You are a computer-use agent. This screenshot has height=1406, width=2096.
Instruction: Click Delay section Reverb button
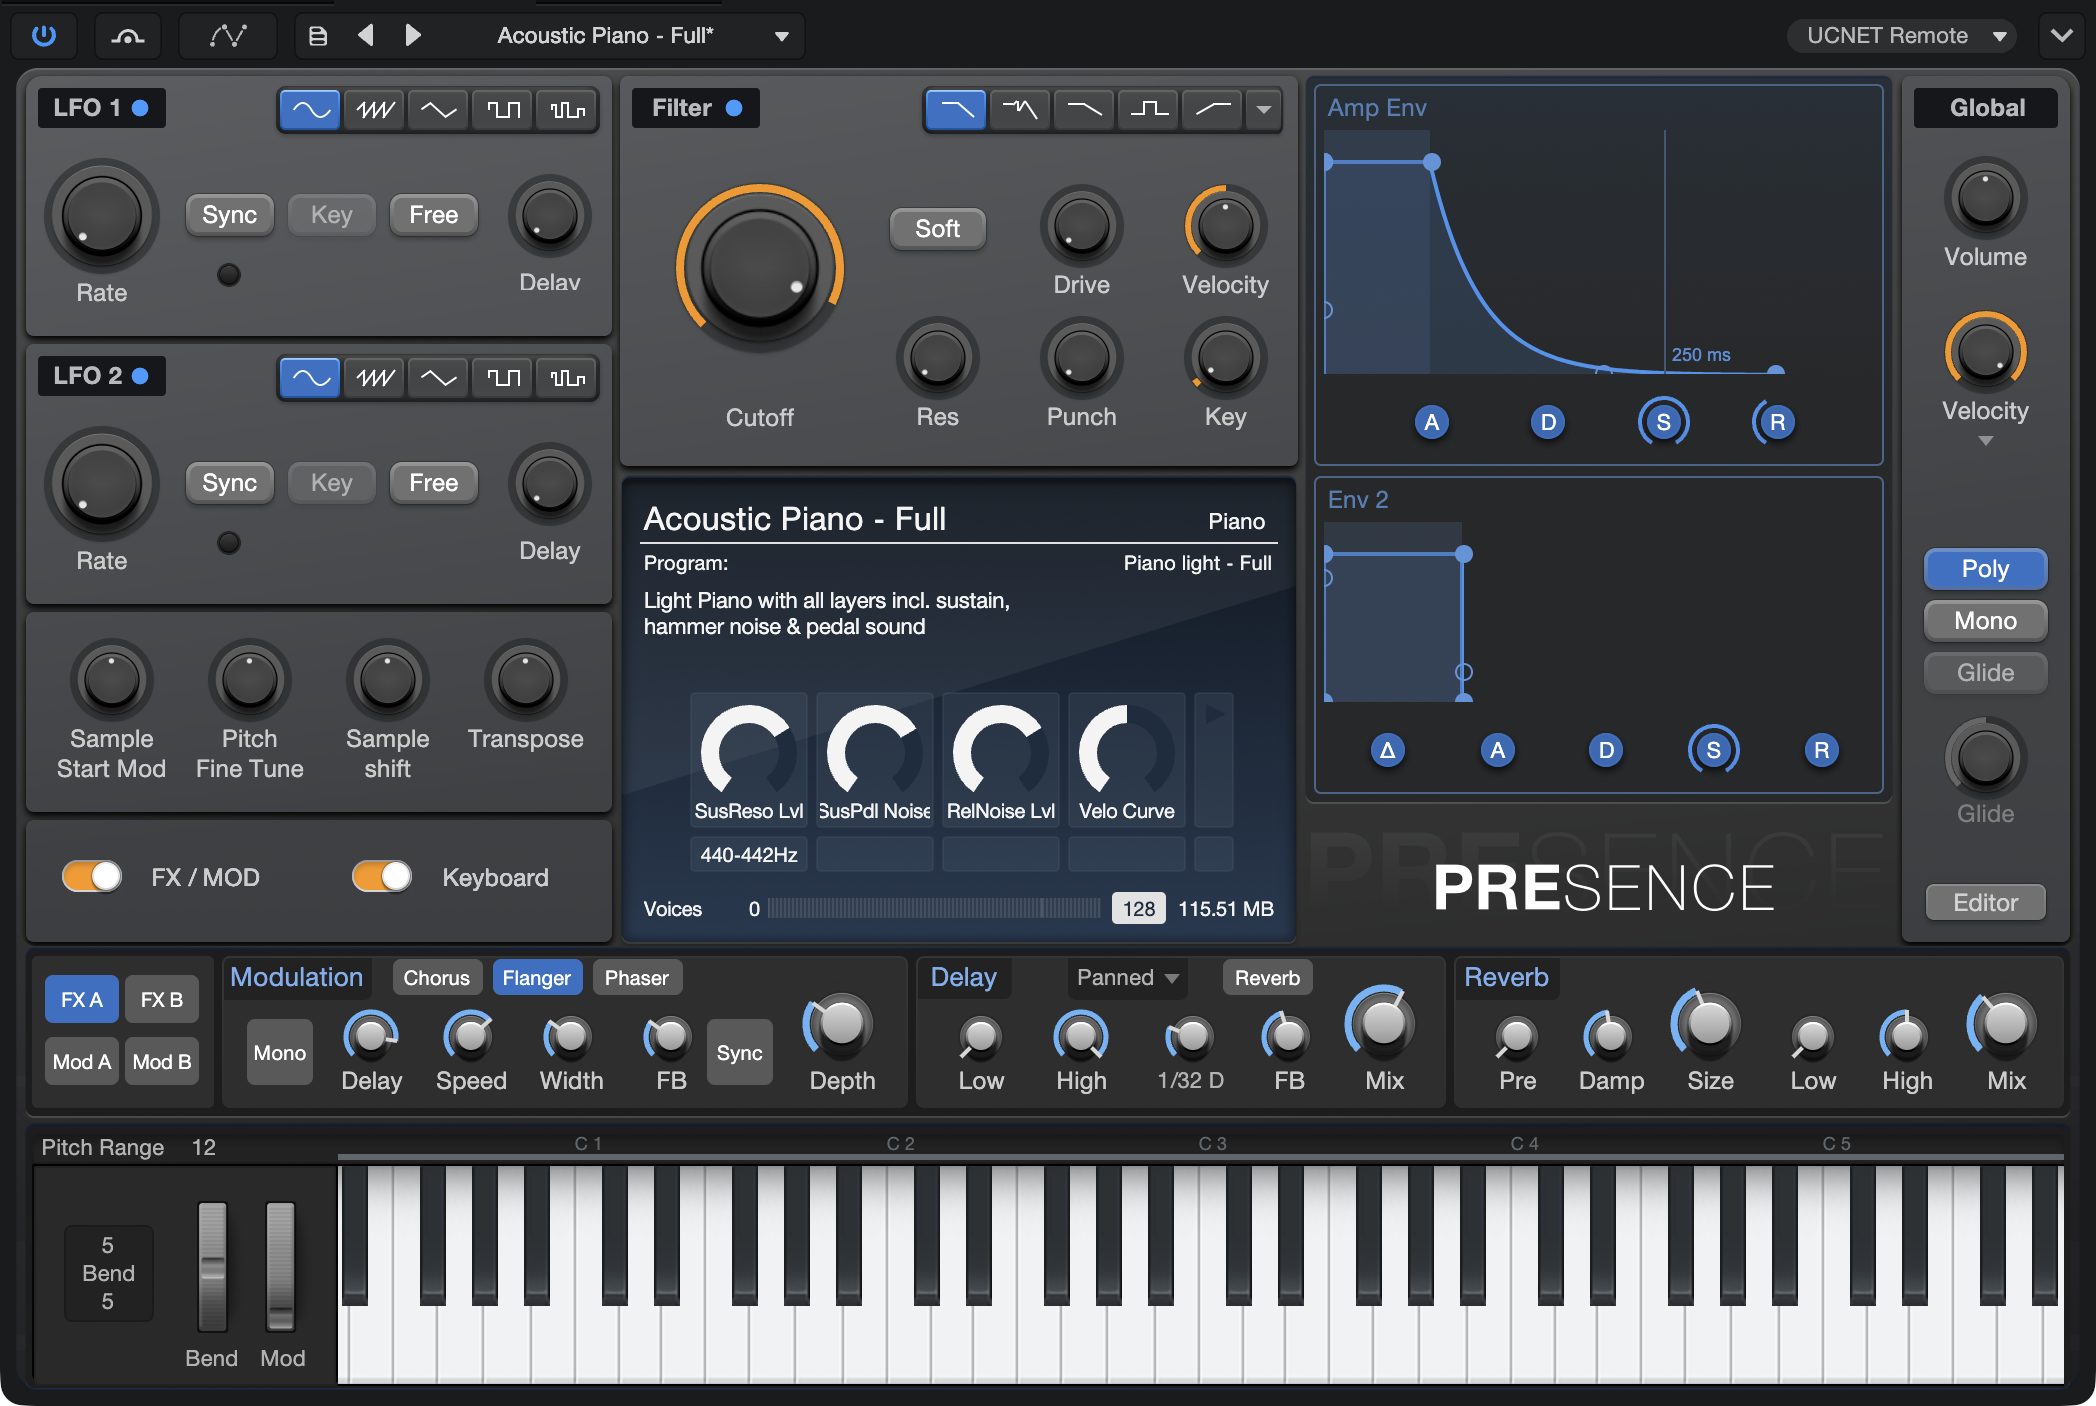(x=1268, y=978)
